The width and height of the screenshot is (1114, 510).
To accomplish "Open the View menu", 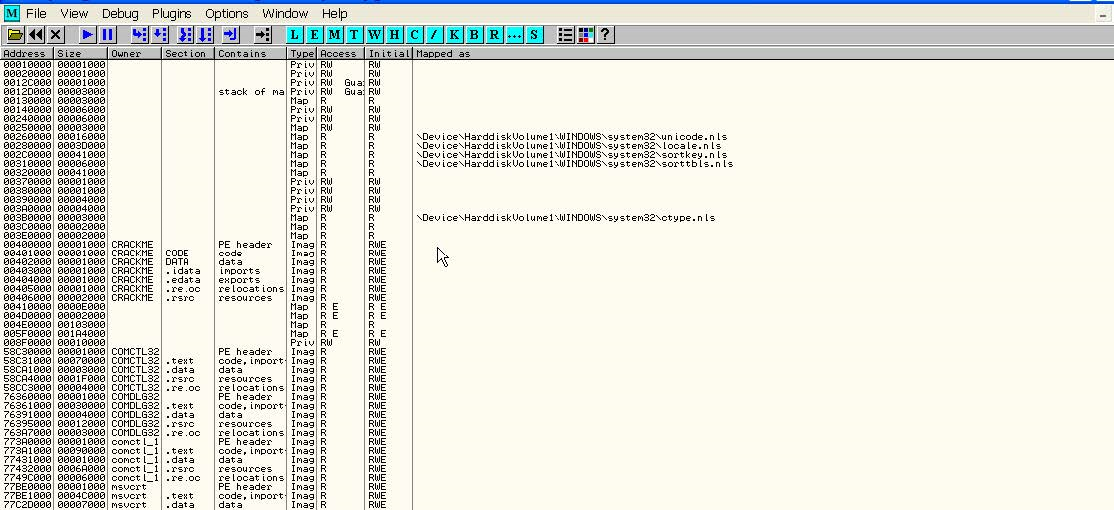I will tap(74, 13).
